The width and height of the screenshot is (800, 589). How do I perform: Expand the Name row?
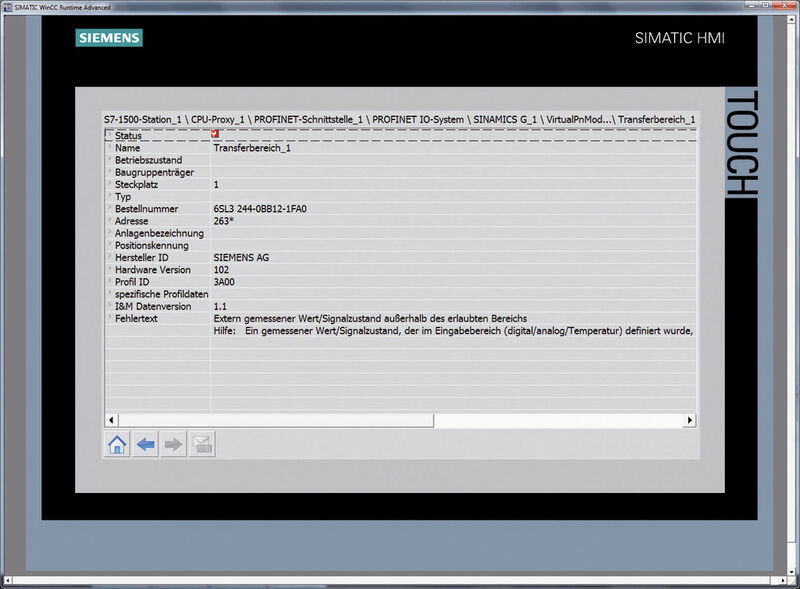109,146
